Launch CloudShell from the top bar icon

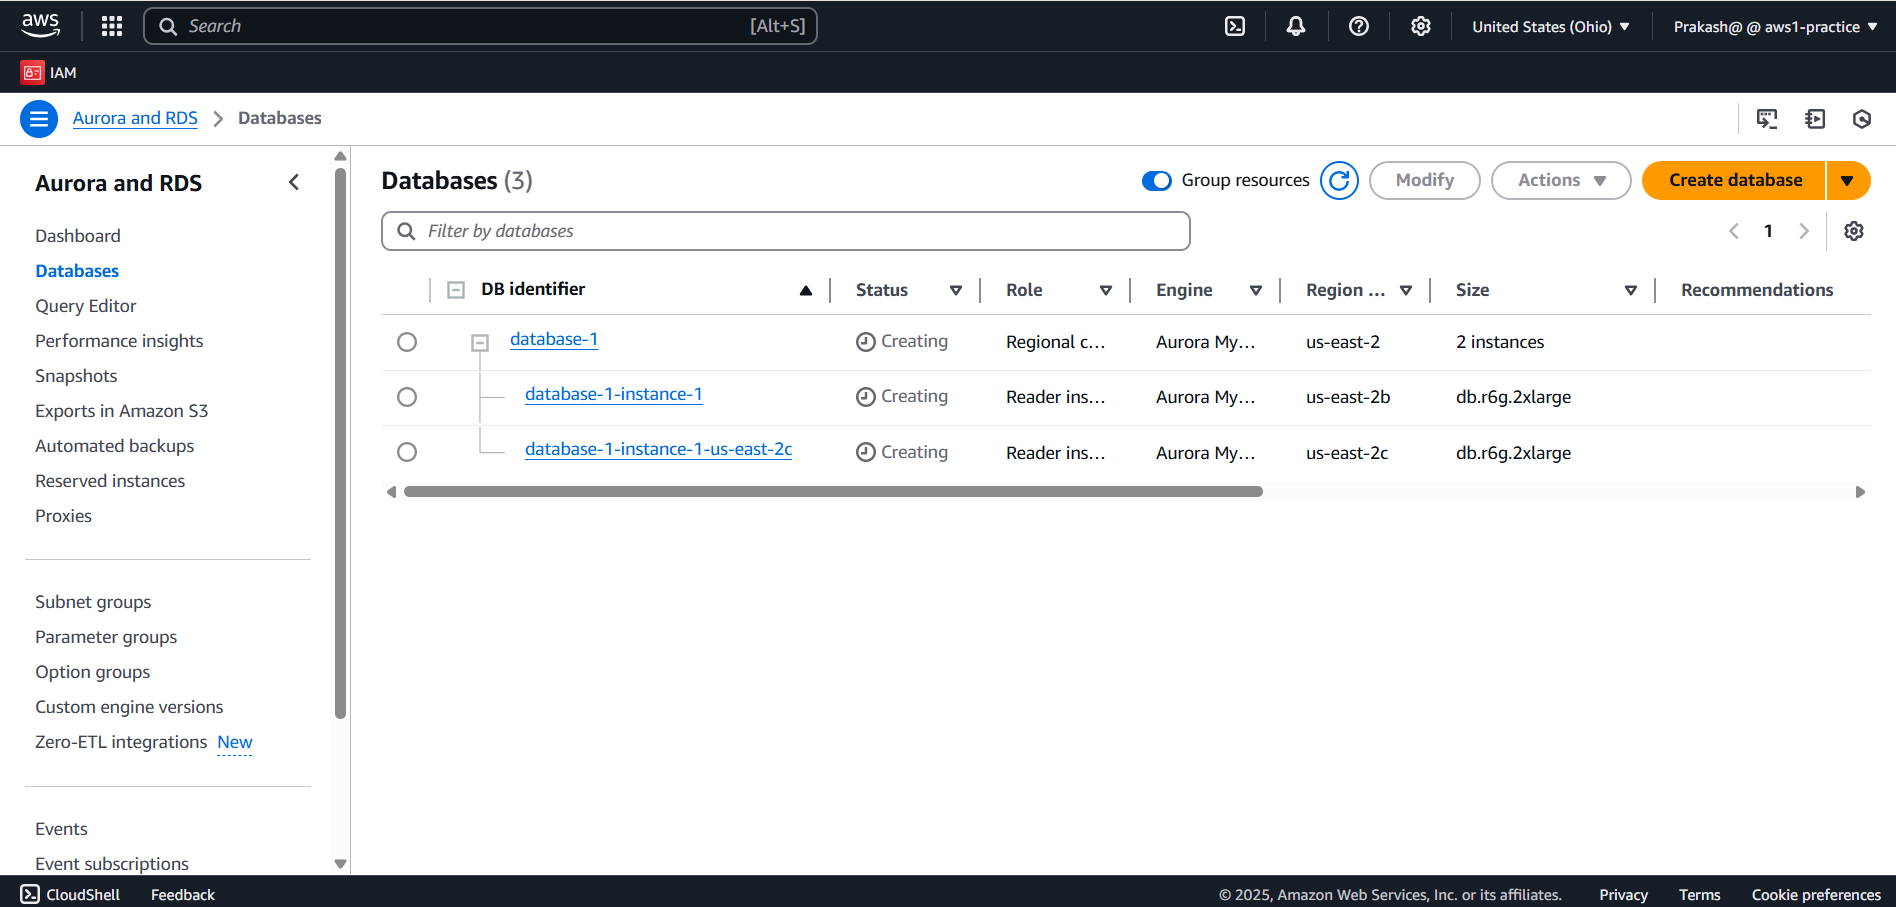[1235, 26]
